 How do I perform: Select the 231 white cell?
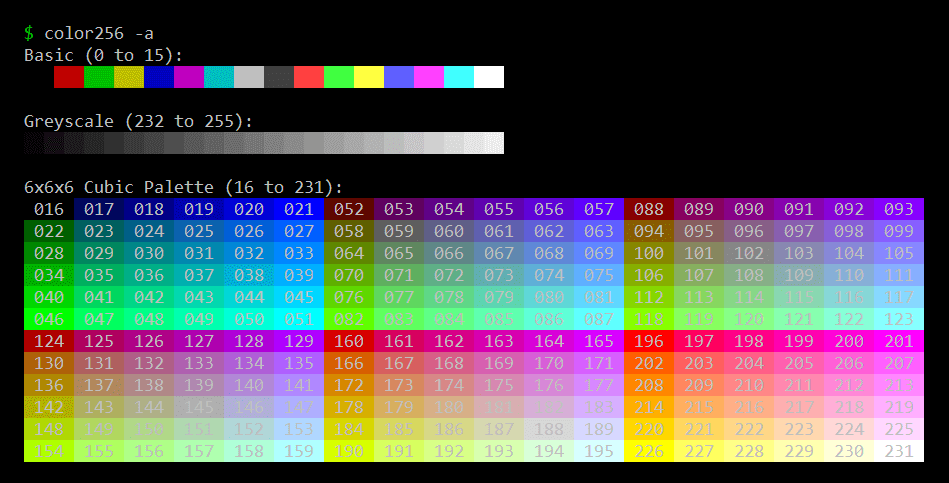899,451
